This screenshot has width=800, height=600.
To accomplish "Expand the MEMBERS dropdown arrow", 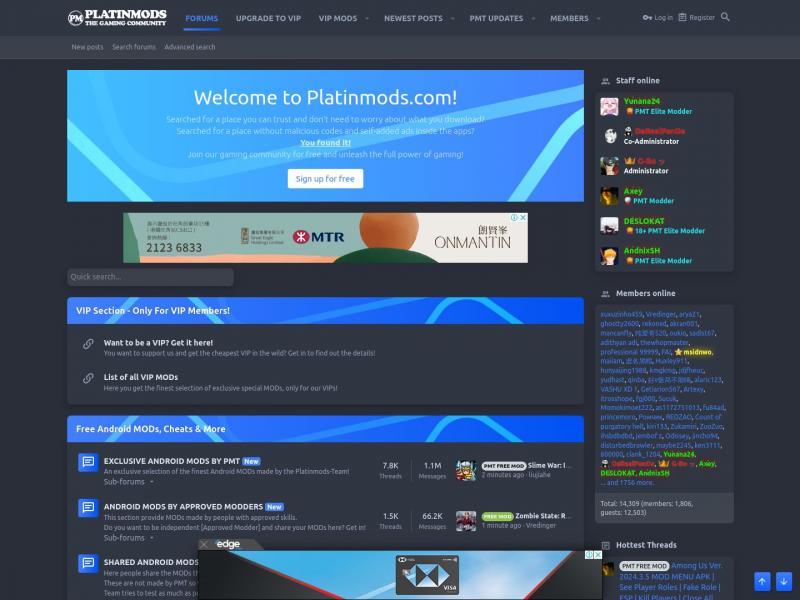I will coord(598,18).
